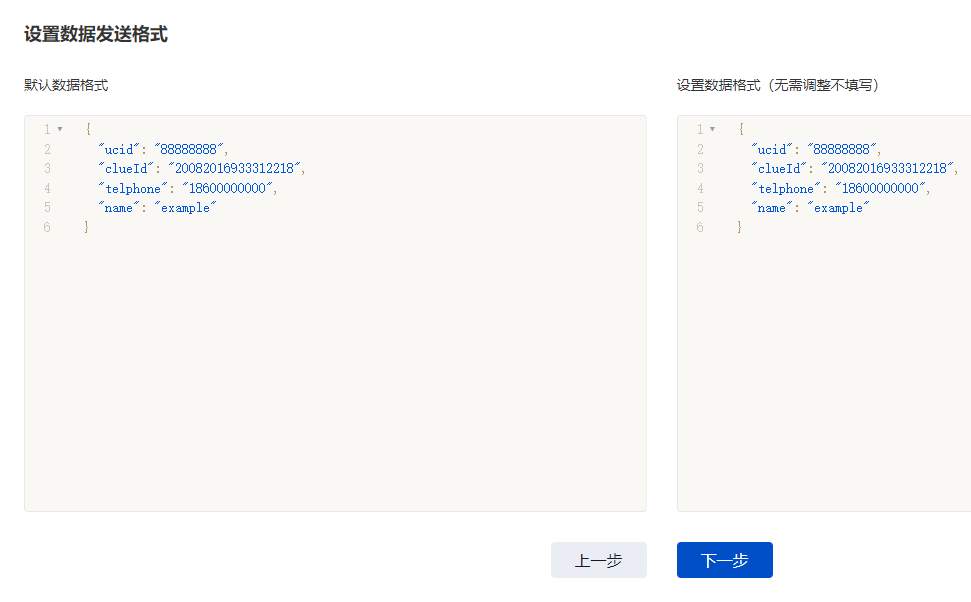Click "example" value in the custom format editor

pos(838,207)
